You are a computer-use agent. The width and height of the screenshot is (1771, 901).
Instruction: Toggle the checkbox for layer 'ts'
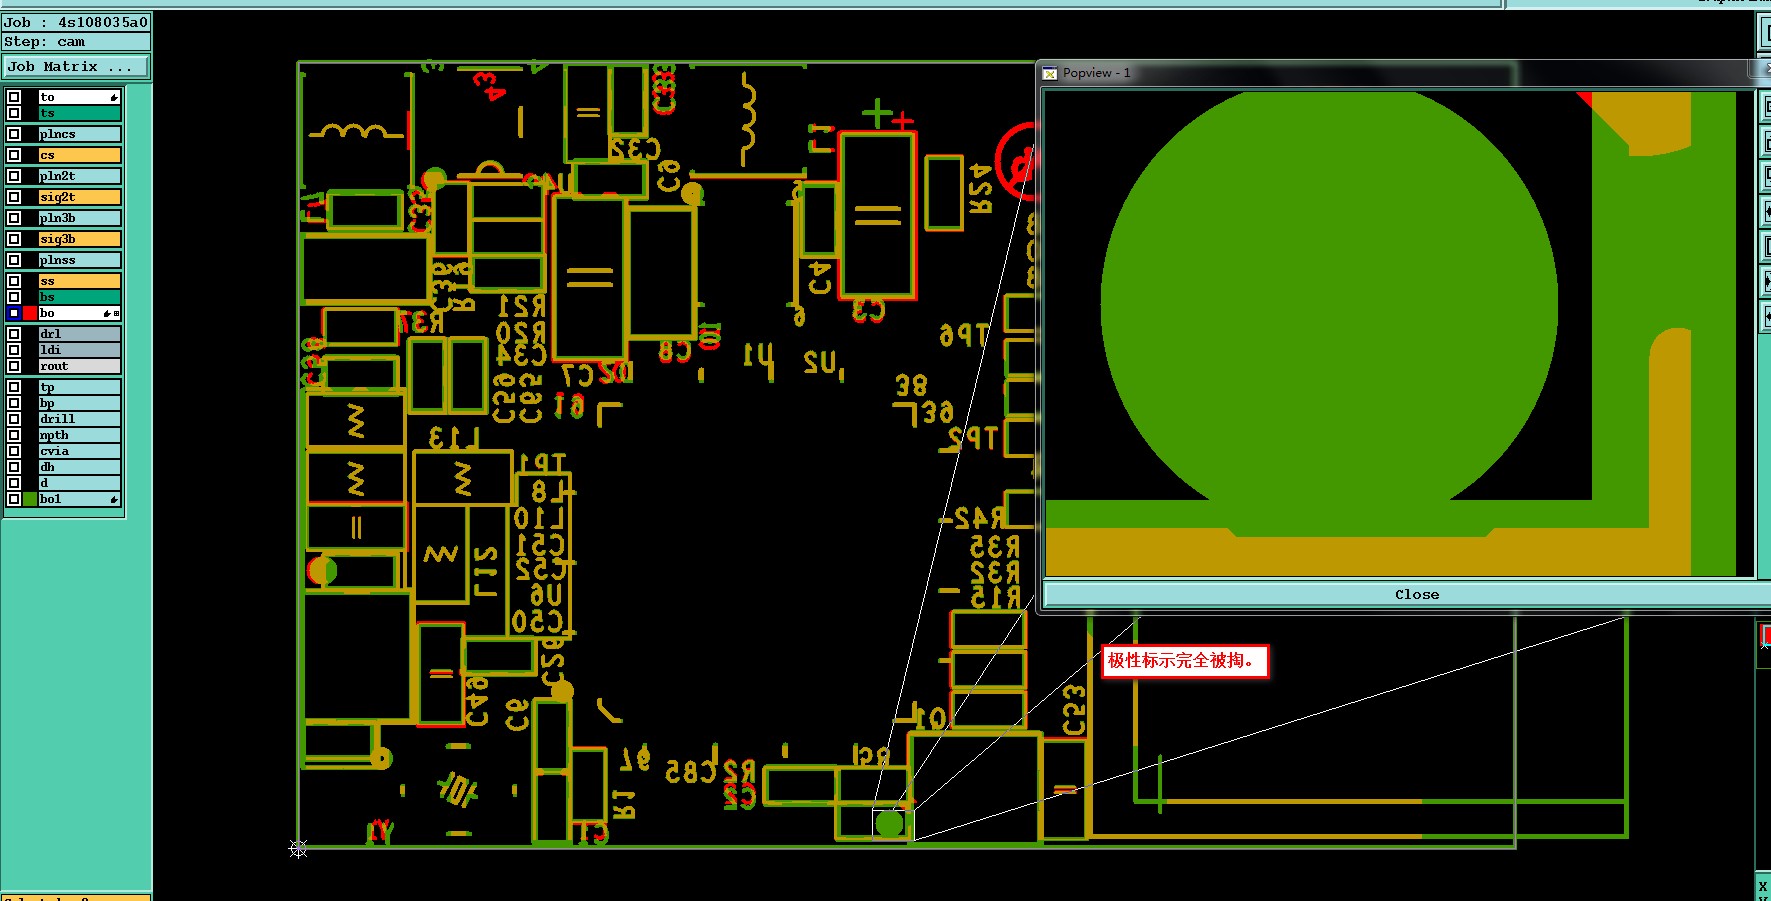click(14, 113)
